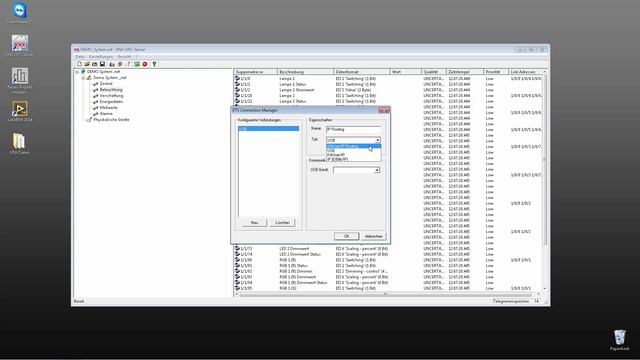Collapse the Demo System sub-node
640x360 pixels.
83,78
